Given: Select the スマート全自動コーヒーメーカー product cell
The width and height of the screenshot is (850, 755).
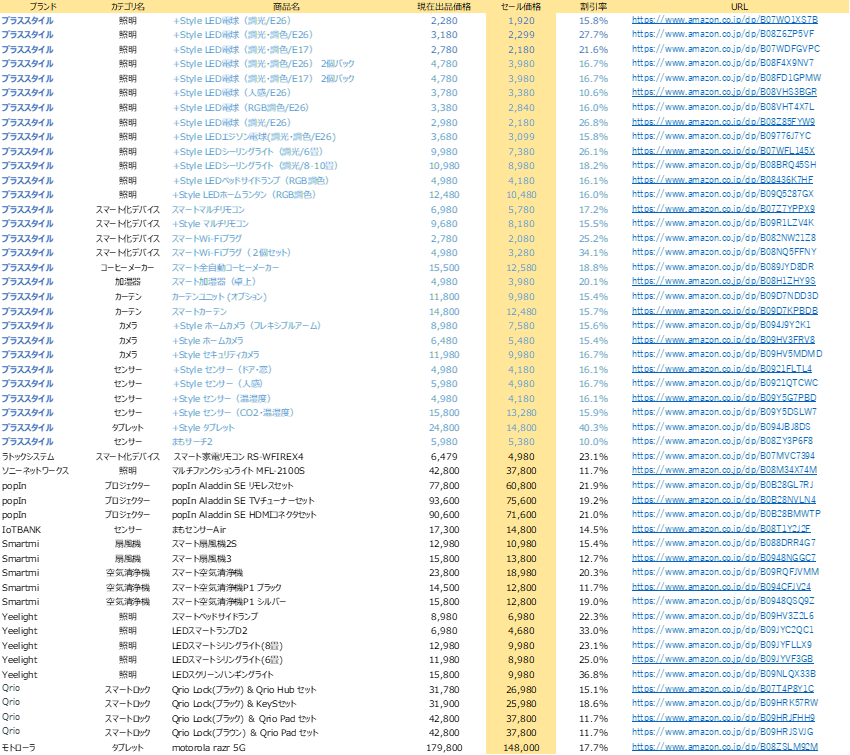Looking at the screenshot, I should pyautogui.click(x=225, y=268).
